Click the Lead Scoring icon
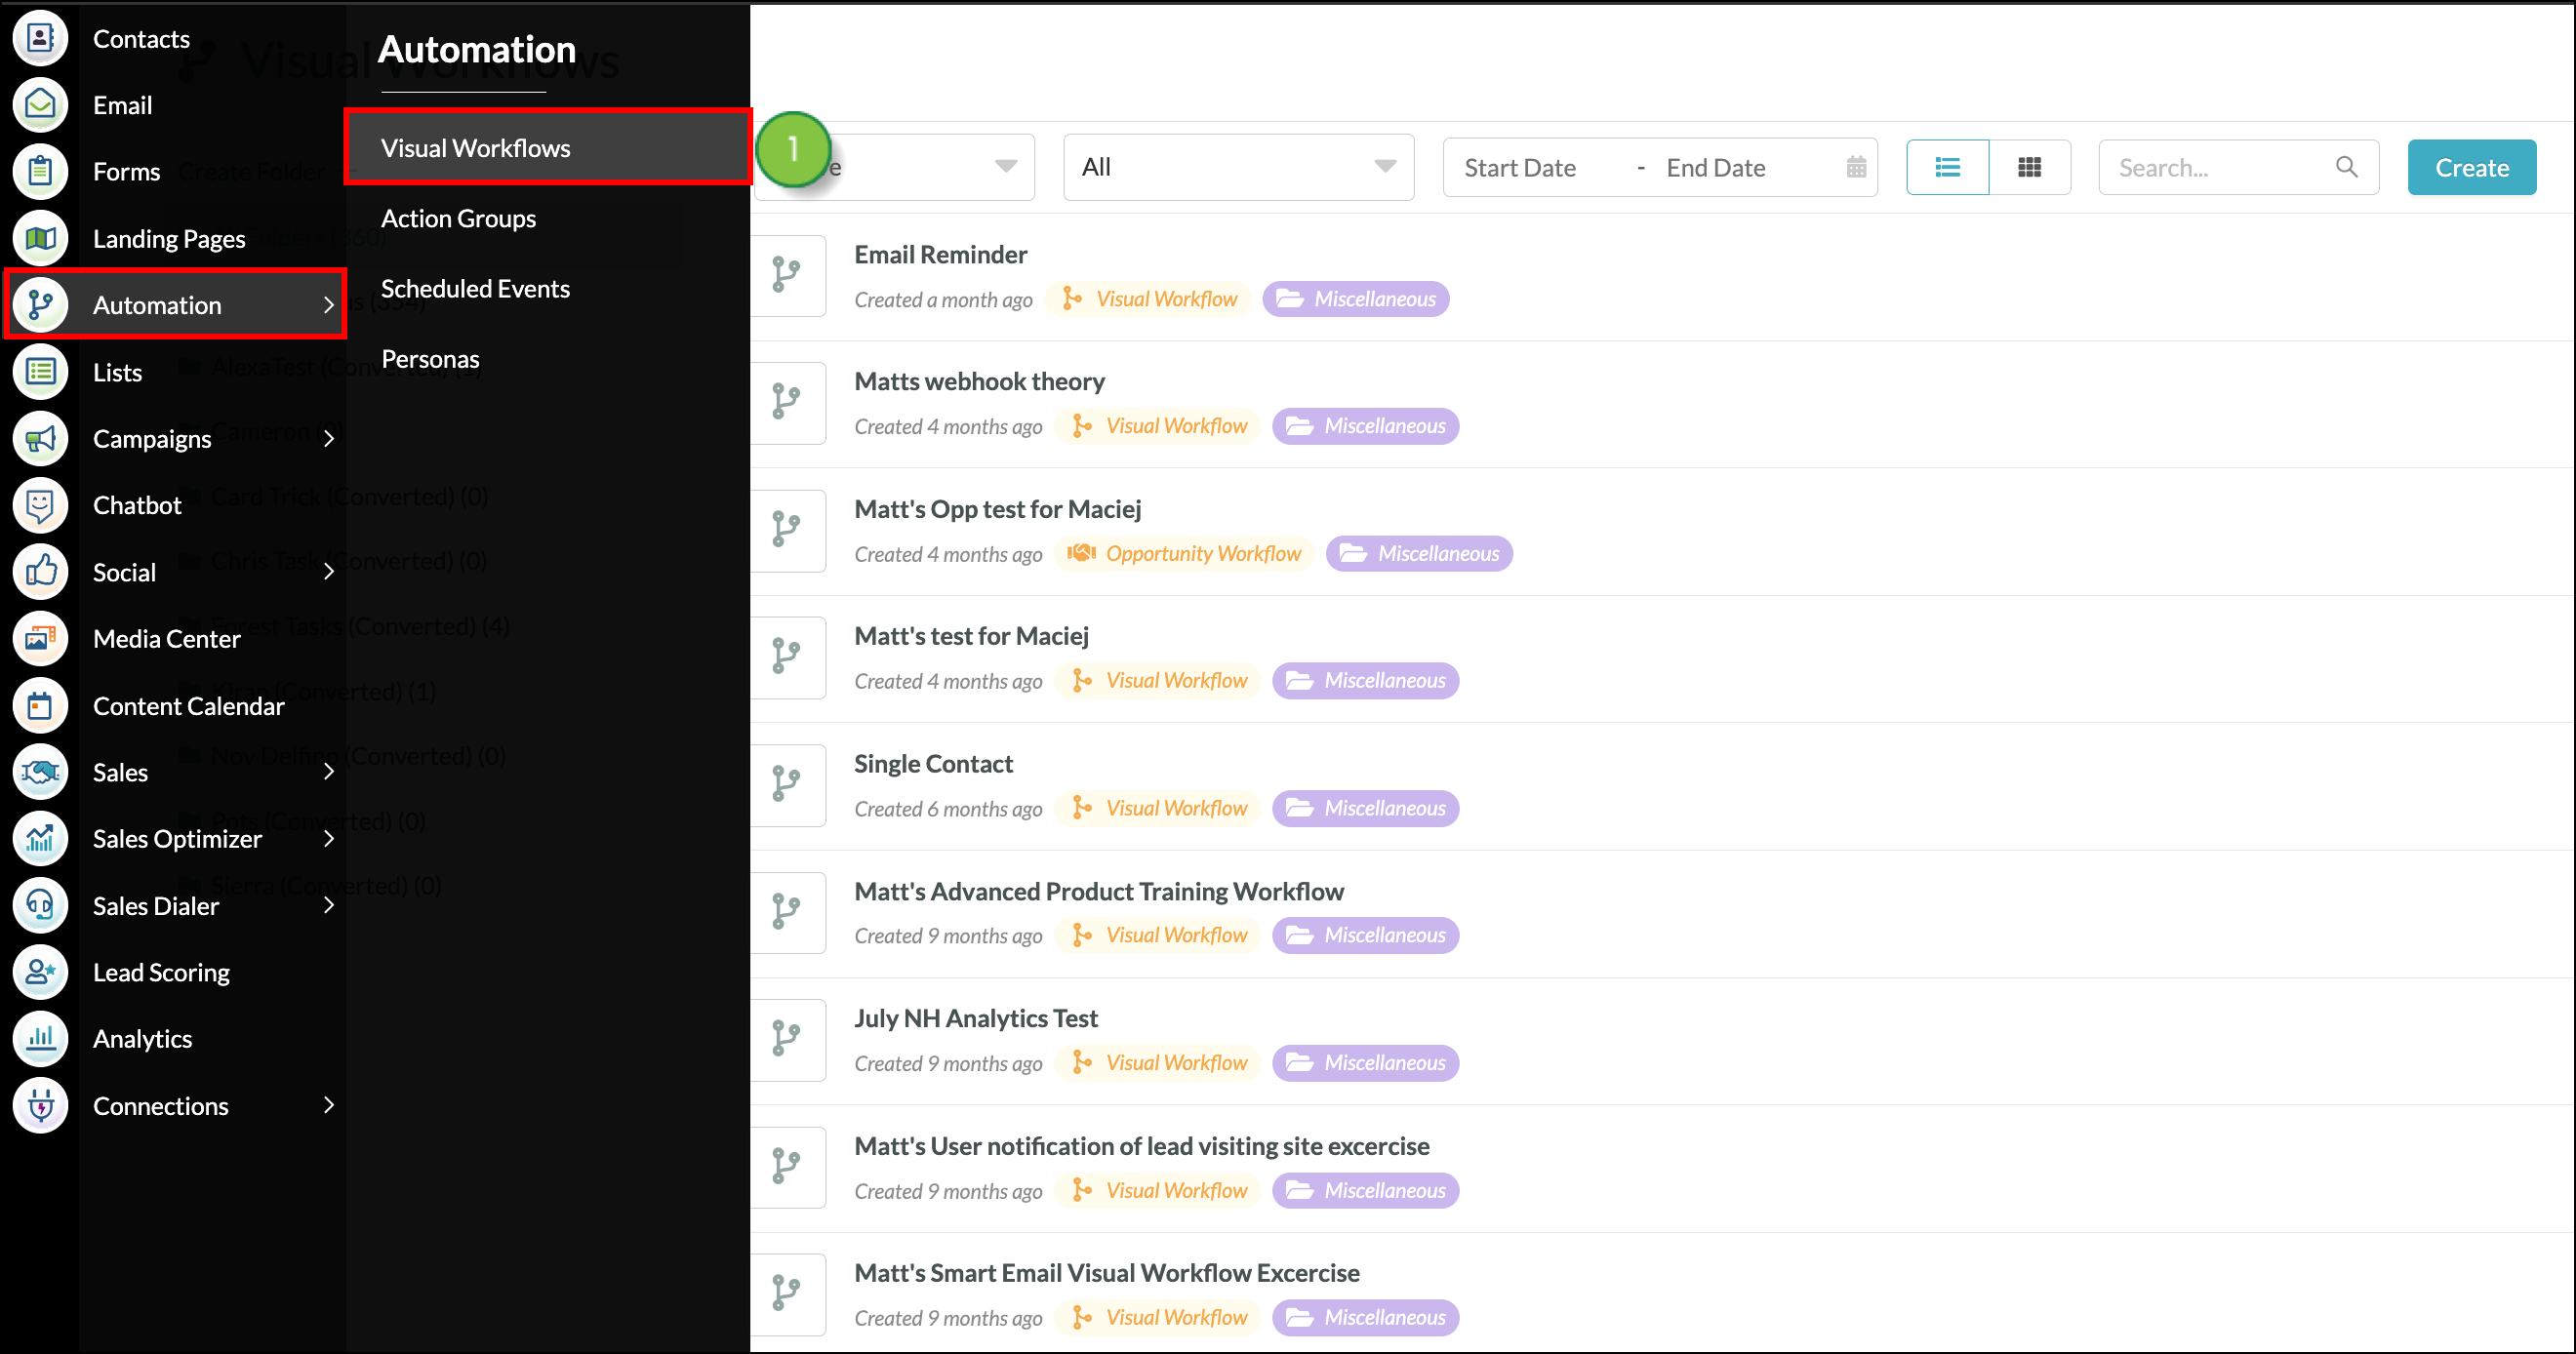Image resolution: width=2576 pixels, height=1354 pixels. click(40, 972)
